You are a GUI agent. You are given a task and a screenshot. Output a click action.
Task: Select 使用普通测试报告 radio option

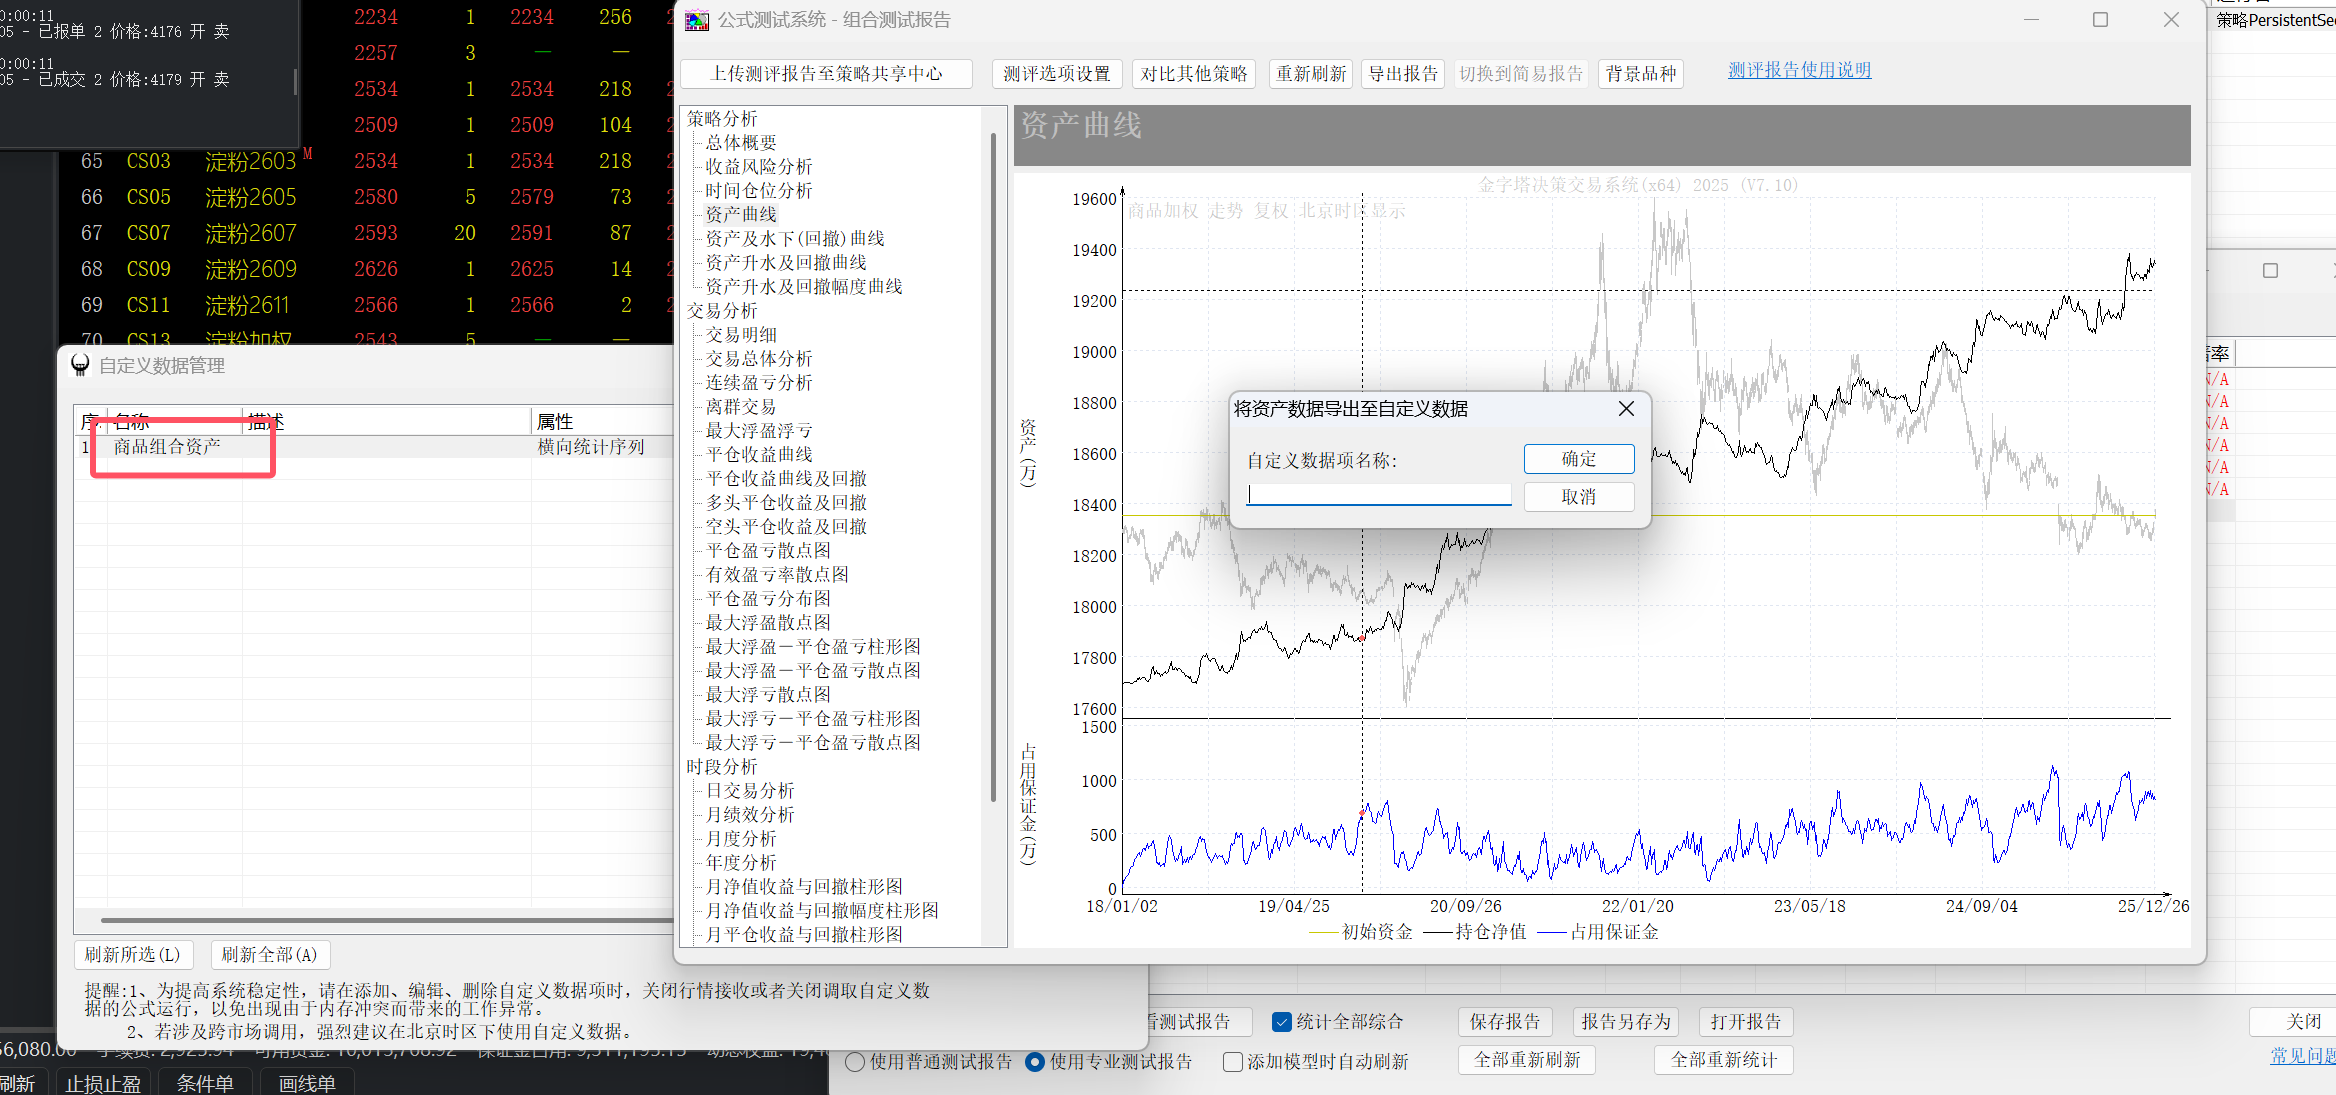(855, 1062)
